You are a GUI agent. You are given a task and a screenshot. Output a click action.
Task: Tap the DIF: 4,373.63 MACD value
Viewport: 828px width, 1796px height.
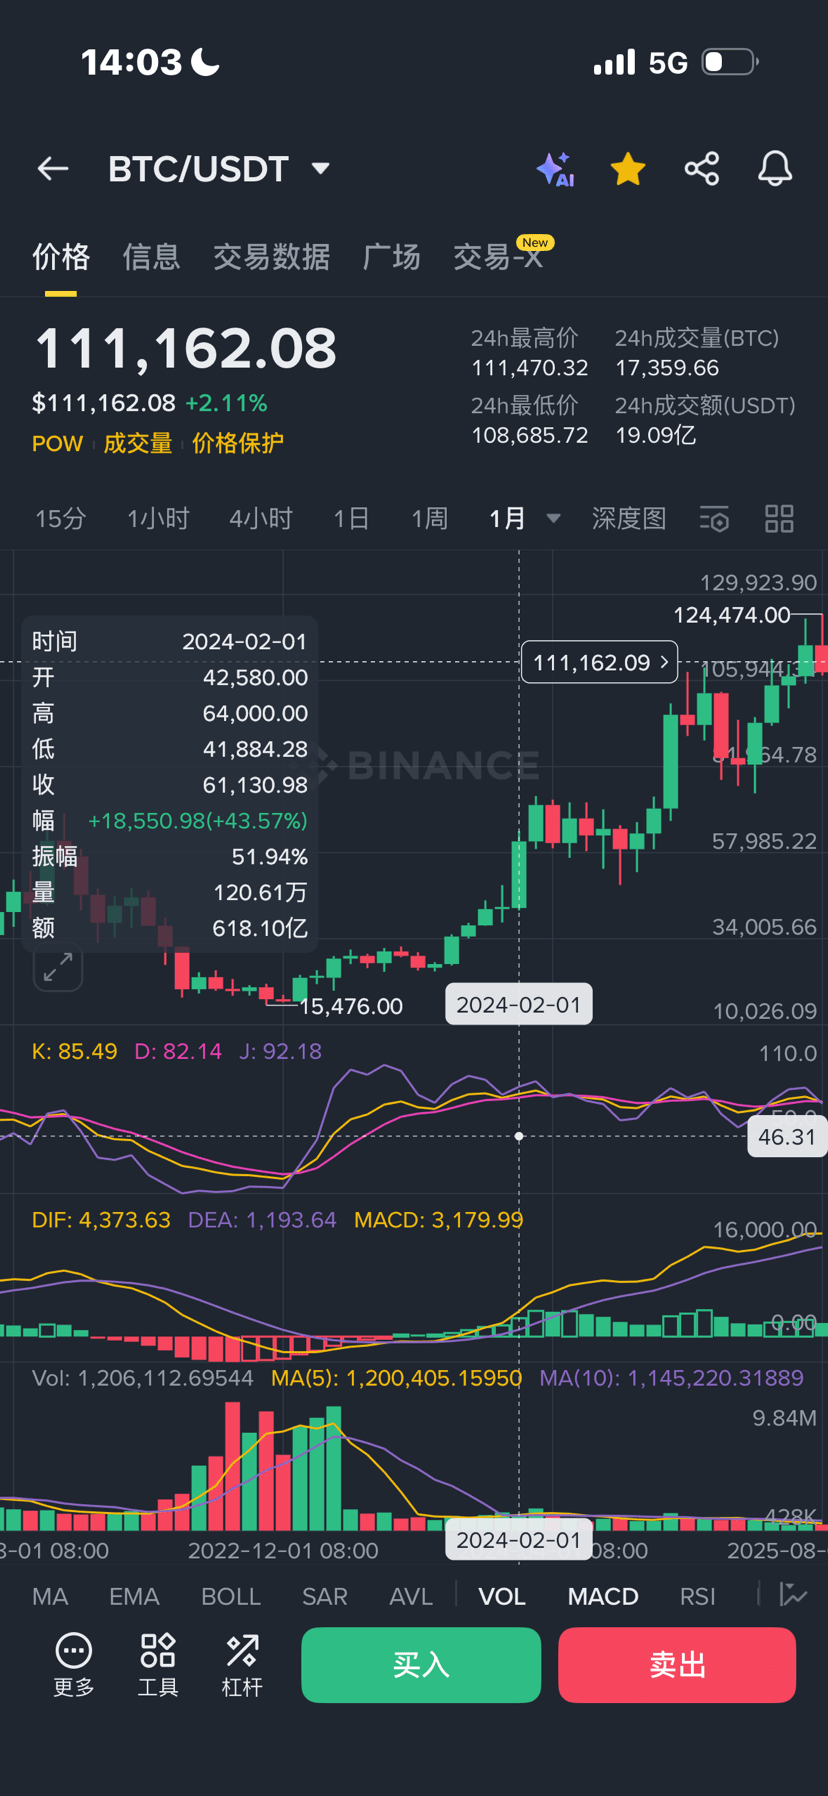click(101, 1220)
